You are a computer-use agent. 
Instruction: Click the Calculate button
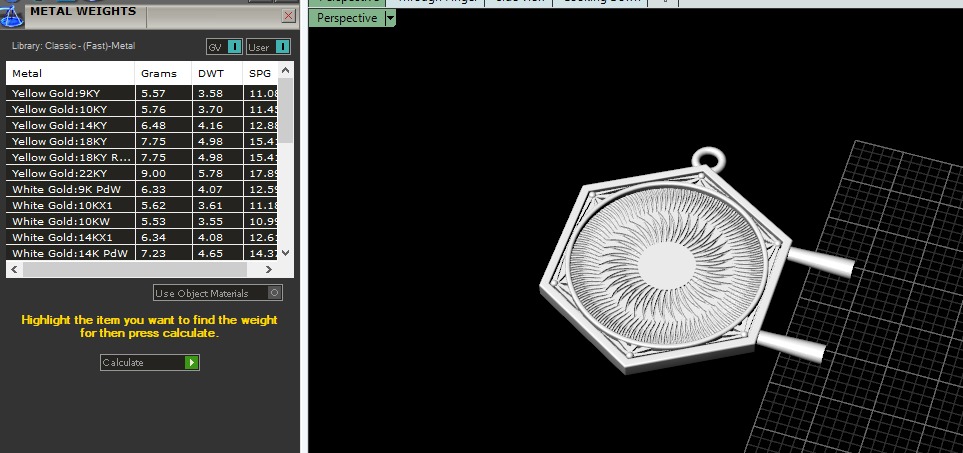[150, 362]
